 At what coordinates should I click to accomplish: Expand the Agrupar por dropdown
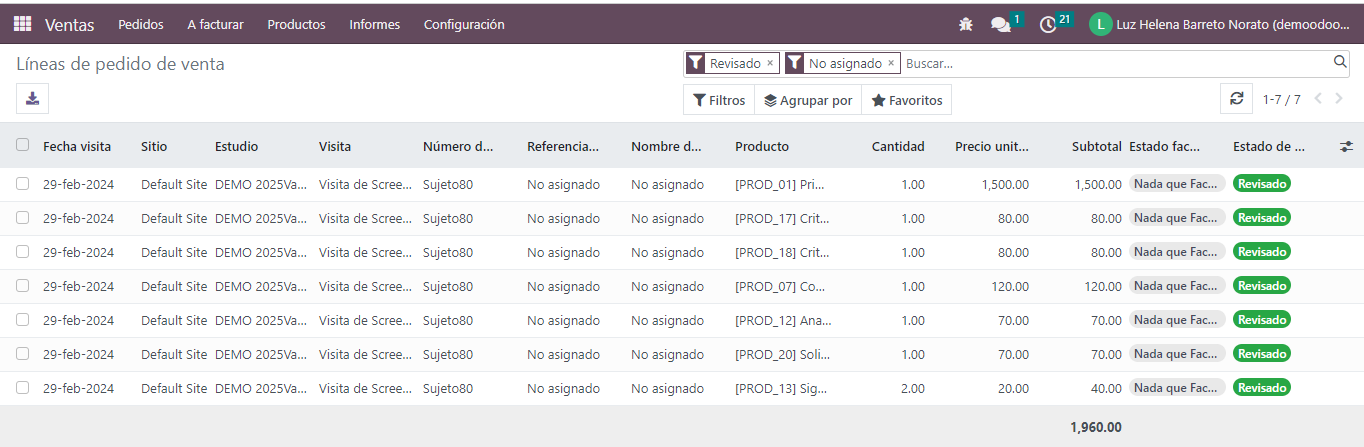tap(808, 100)
